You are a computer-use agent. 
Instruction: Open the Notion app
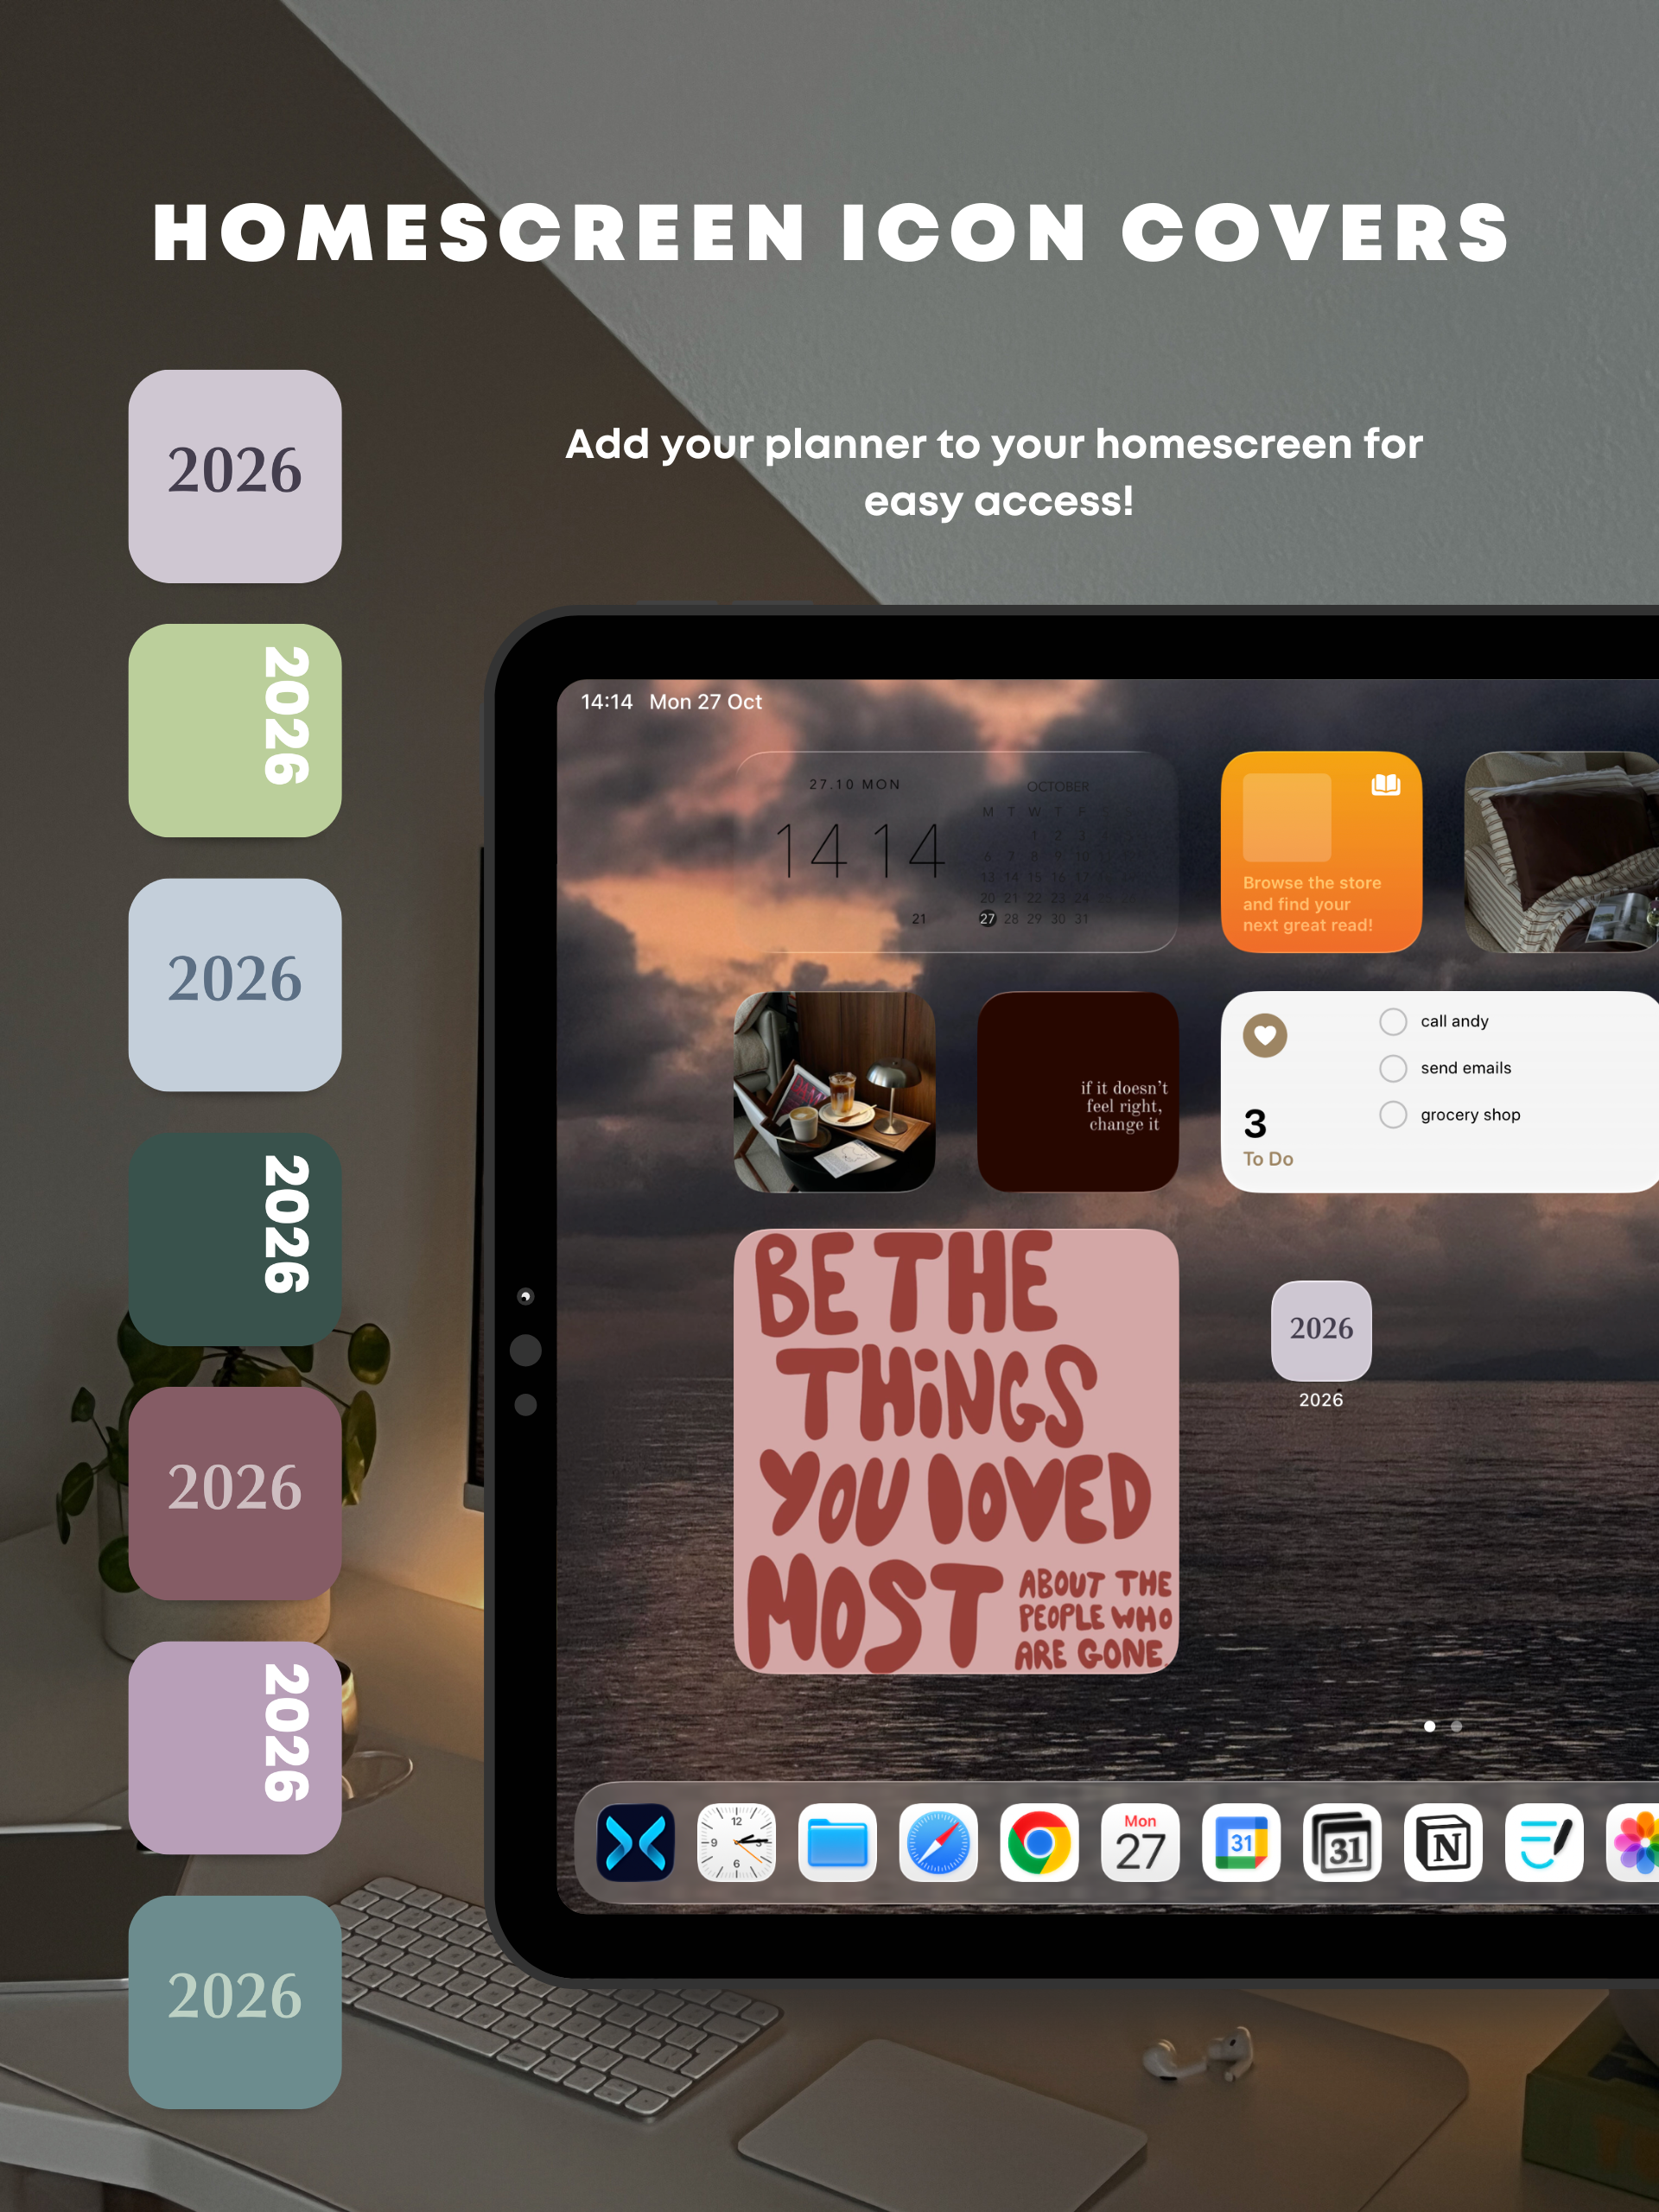tap(1443, 1842)
